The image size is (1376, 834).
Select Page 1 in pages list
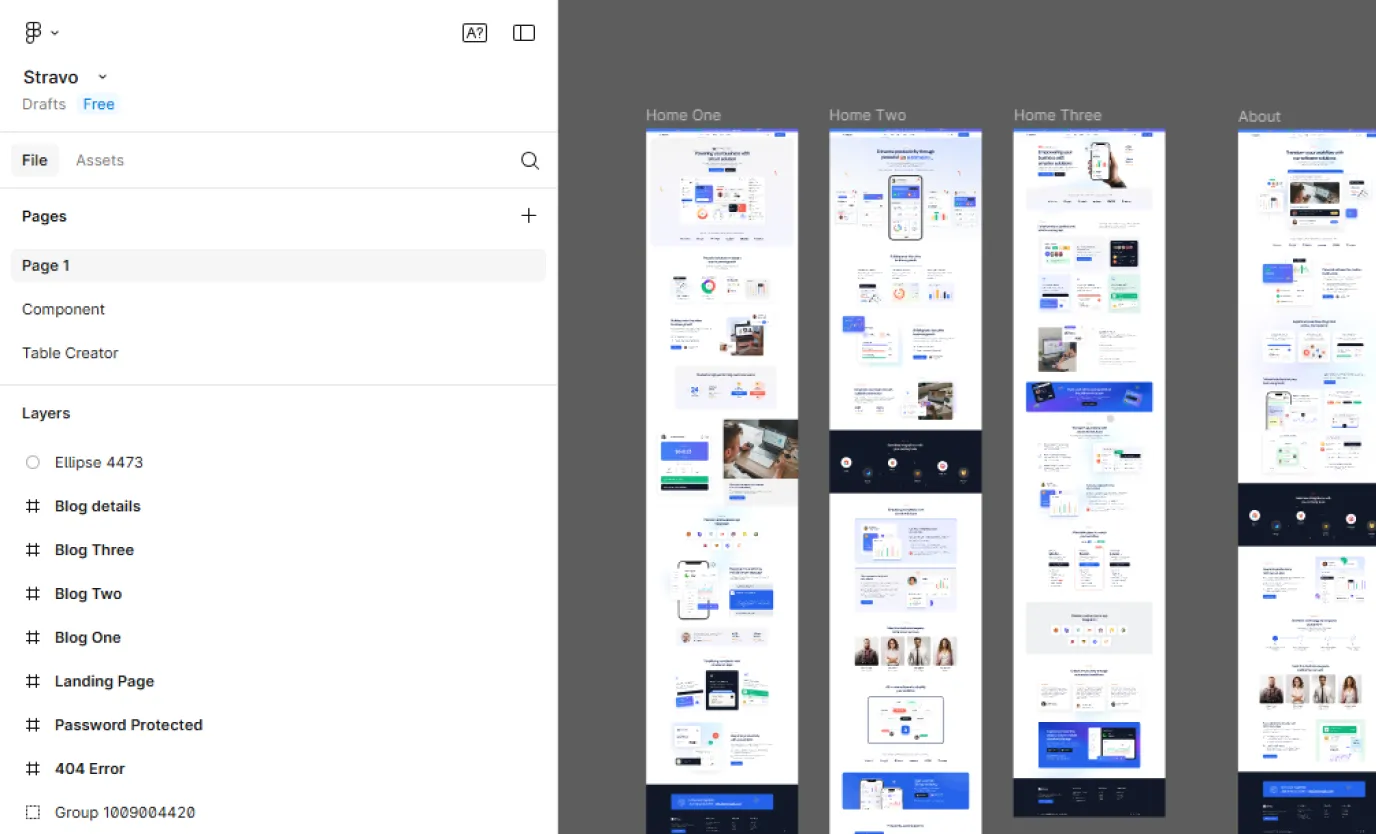tap(278, 266)
